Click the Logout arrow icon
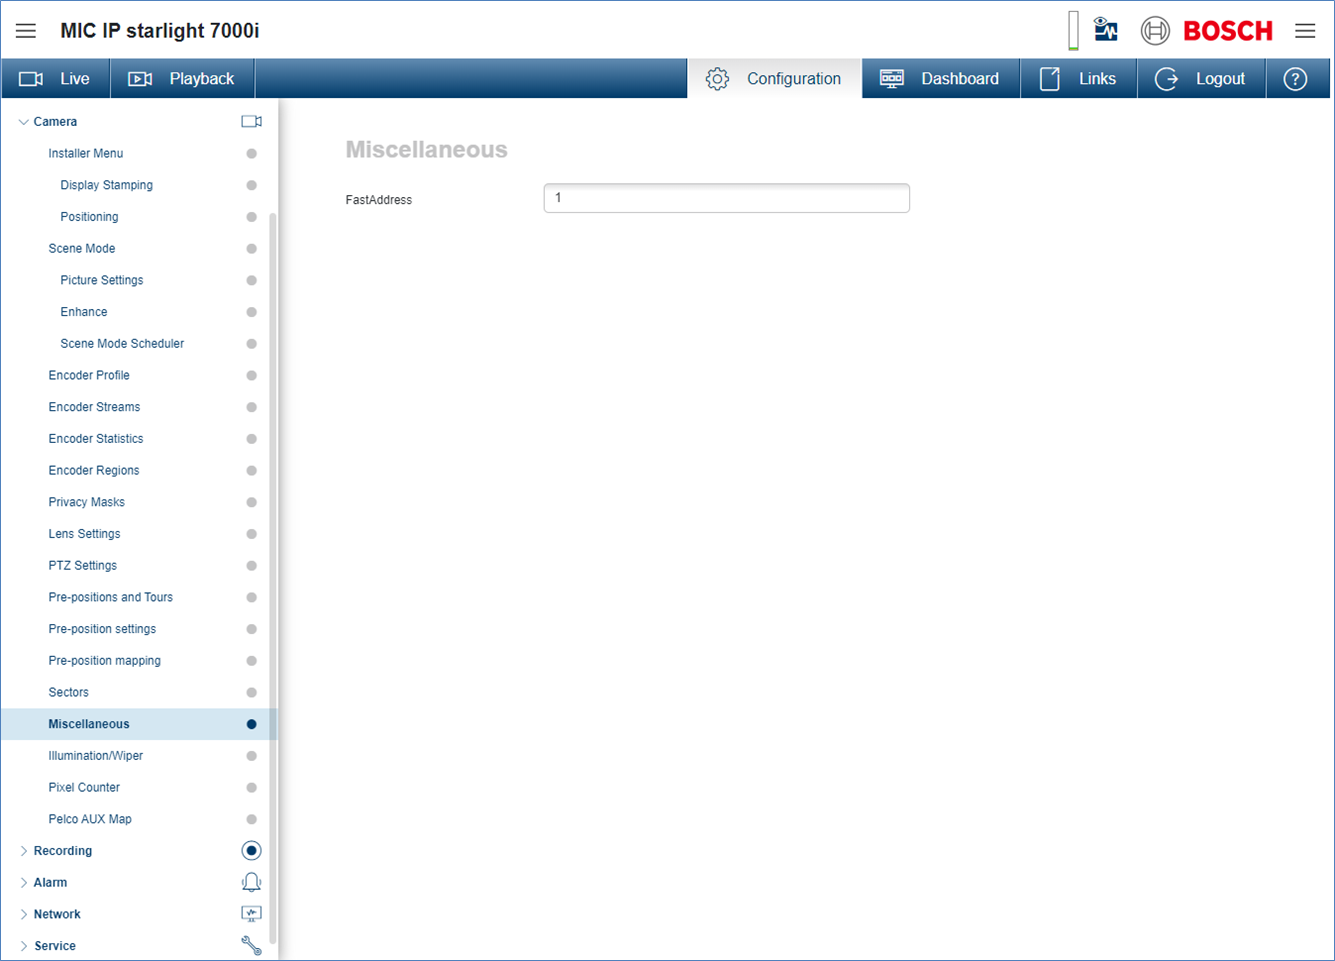The image size is (1335, 961). [x=1166, y=79]
